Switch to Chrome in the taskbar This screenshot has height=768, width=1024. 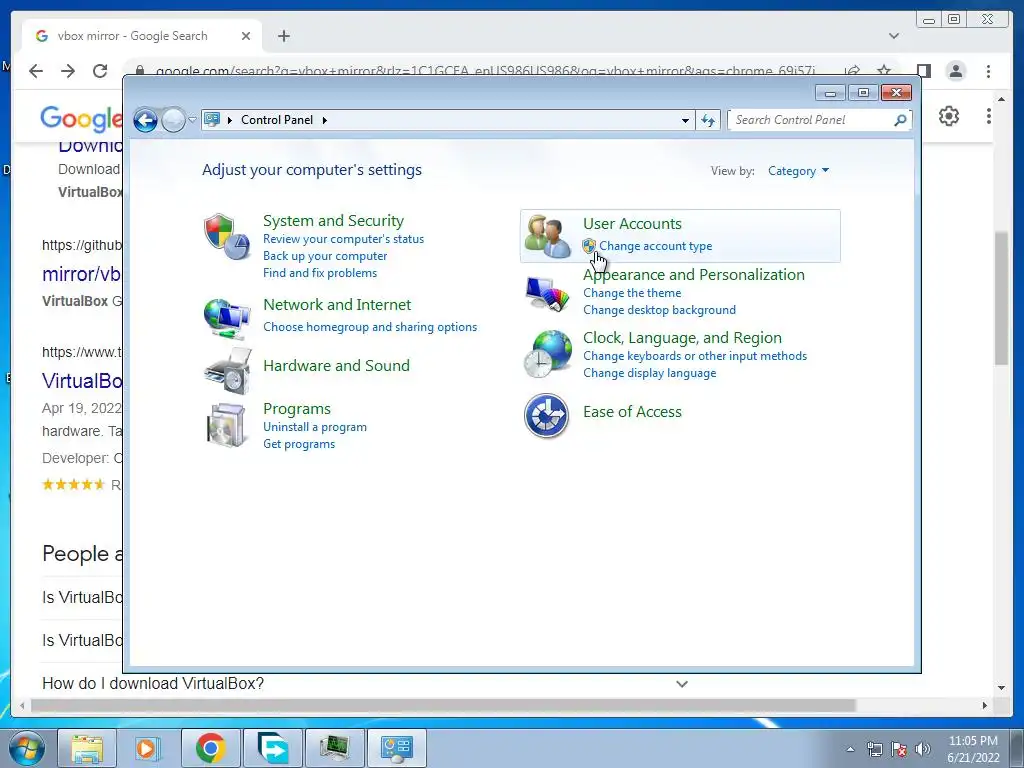pyautogui.click(x=210, y=748)
